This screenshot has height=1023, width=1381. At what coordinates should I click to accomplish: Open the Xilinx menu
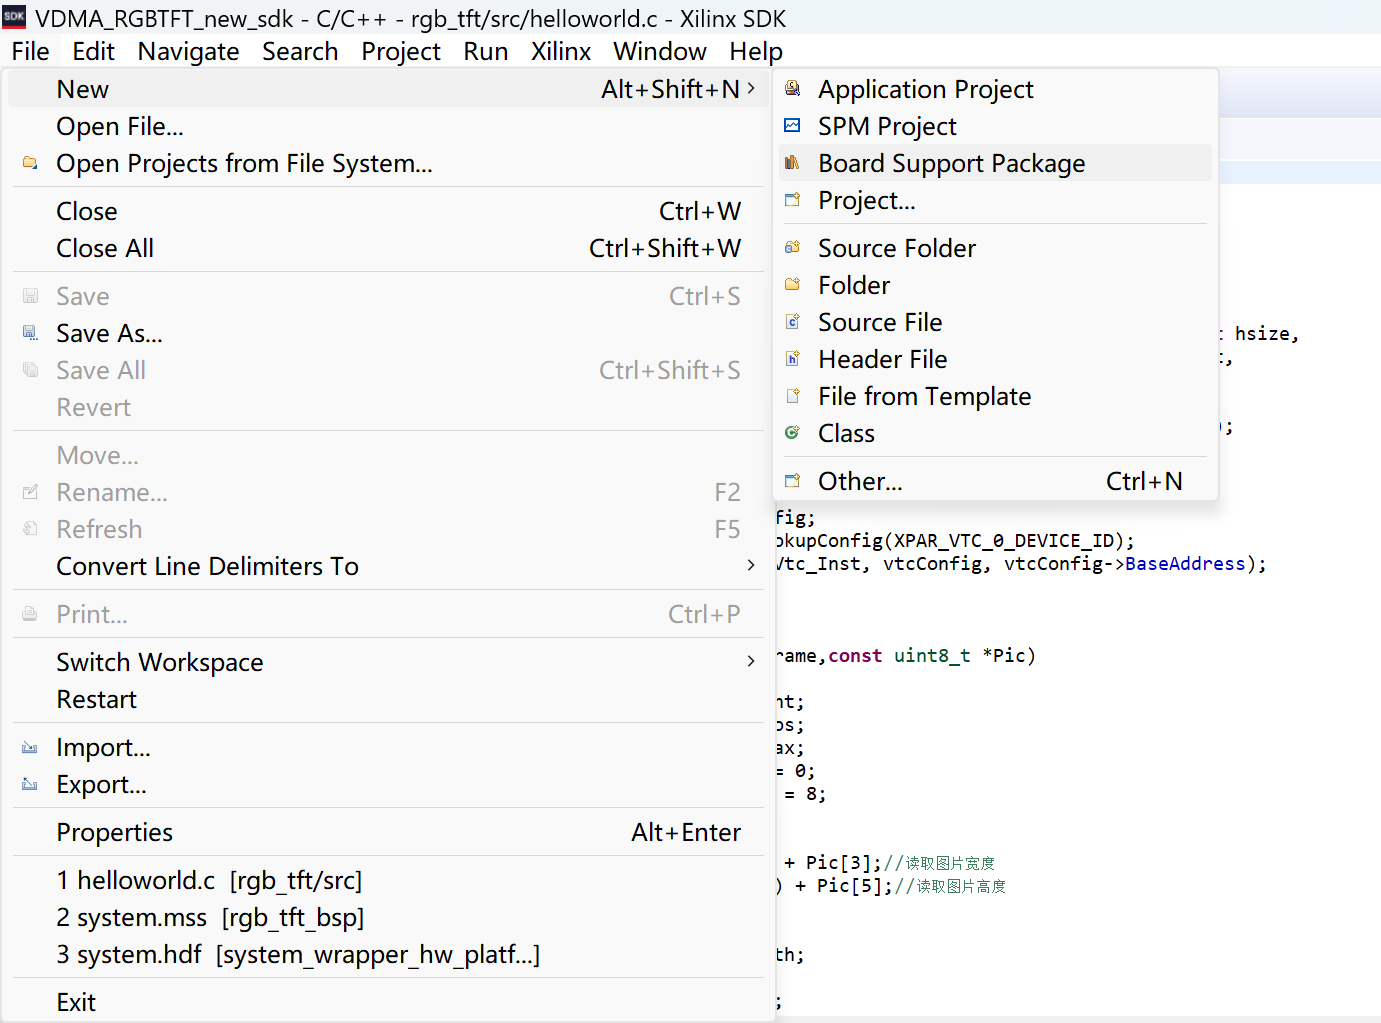point(561,52)
